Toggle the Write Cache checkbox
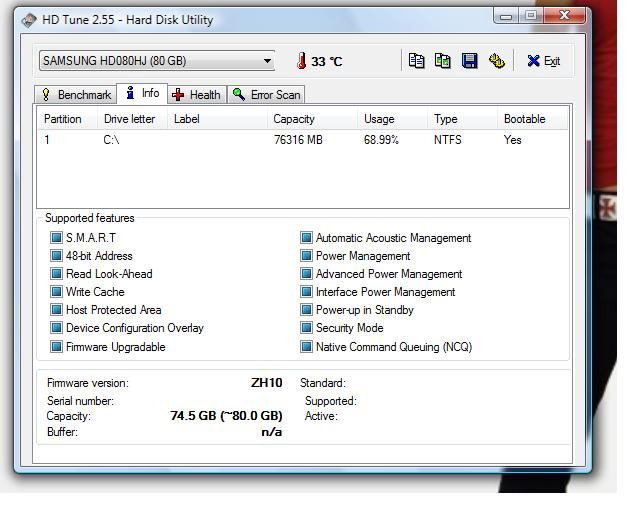The height and width of the screenshot is (512, 640). [56, 292]
